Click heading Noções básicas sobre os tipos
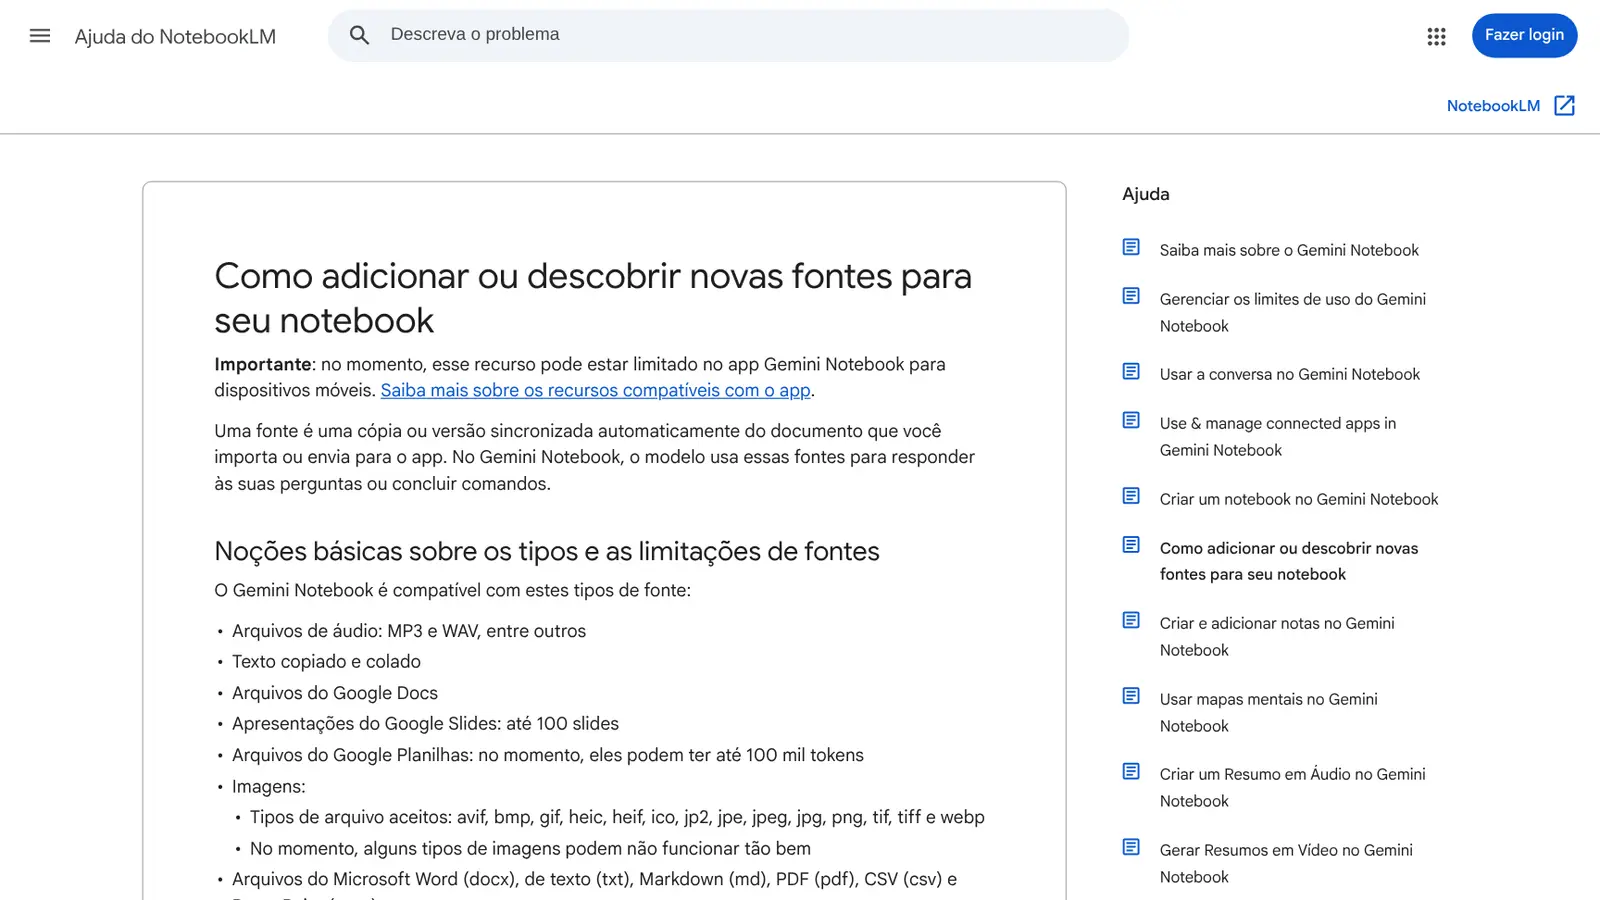This screenshot has height=900, width=1600. click(x=547, y=551)
